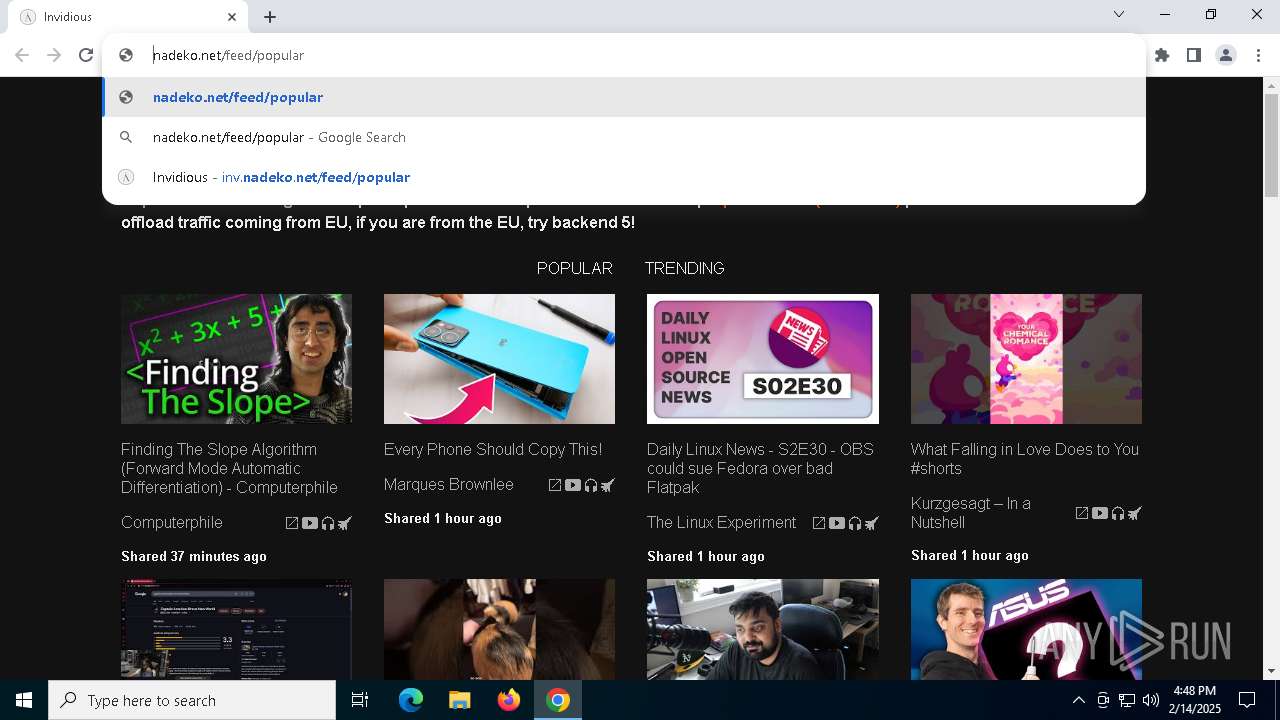1280x720 pixels.
Task: Click the external-link icon beside Kurzgesagt channel
Action: point(1082,513)
